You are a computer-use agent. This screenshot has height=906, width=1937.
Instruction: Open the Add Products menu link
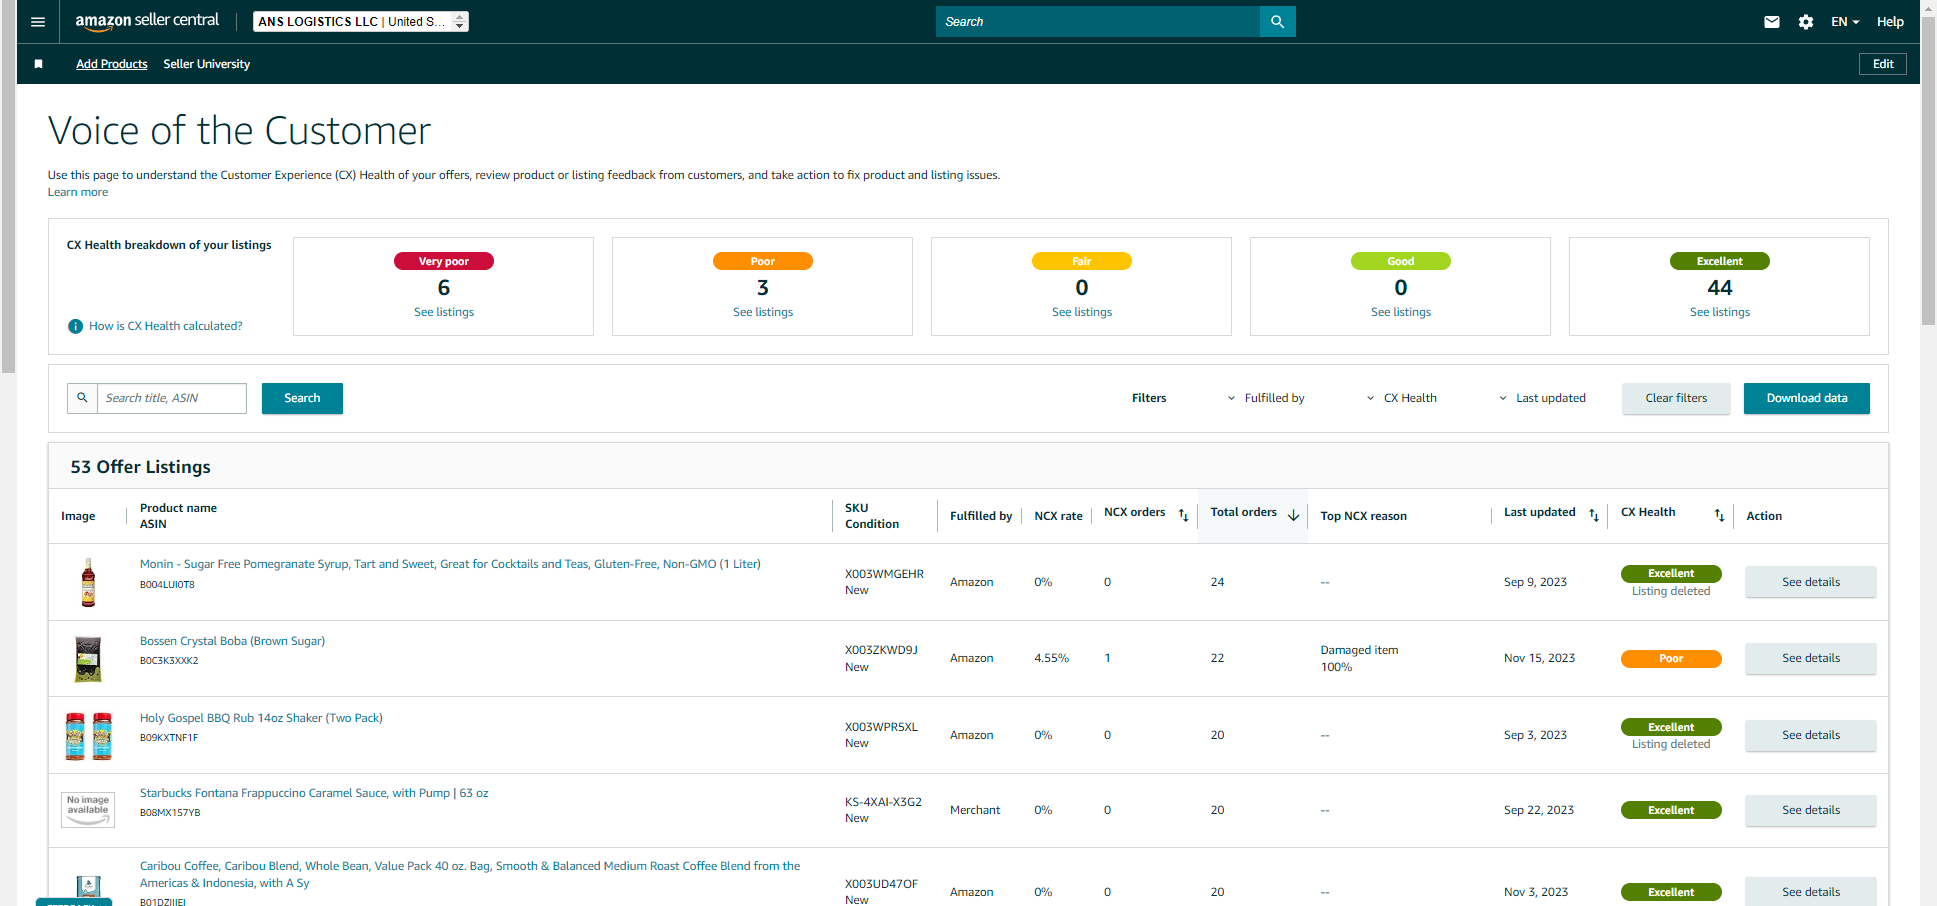[x=112, y=64]
